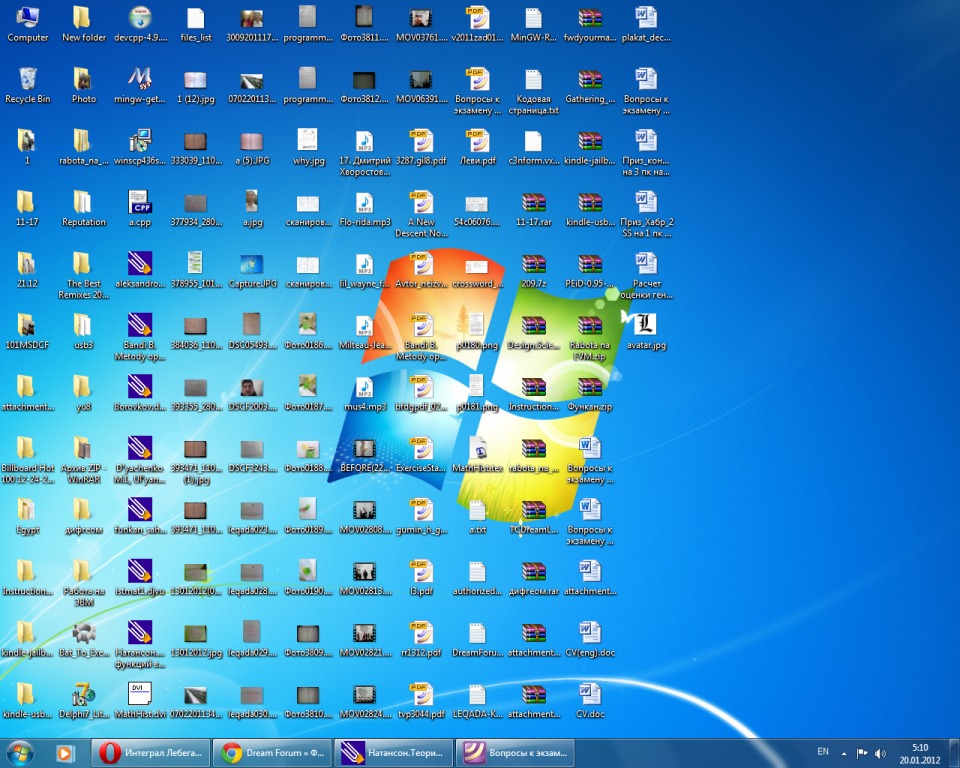Select the Кодовая страница.txt file
Image resolution: width=960 pixels, height=768 pixels.
pos(534,91)
